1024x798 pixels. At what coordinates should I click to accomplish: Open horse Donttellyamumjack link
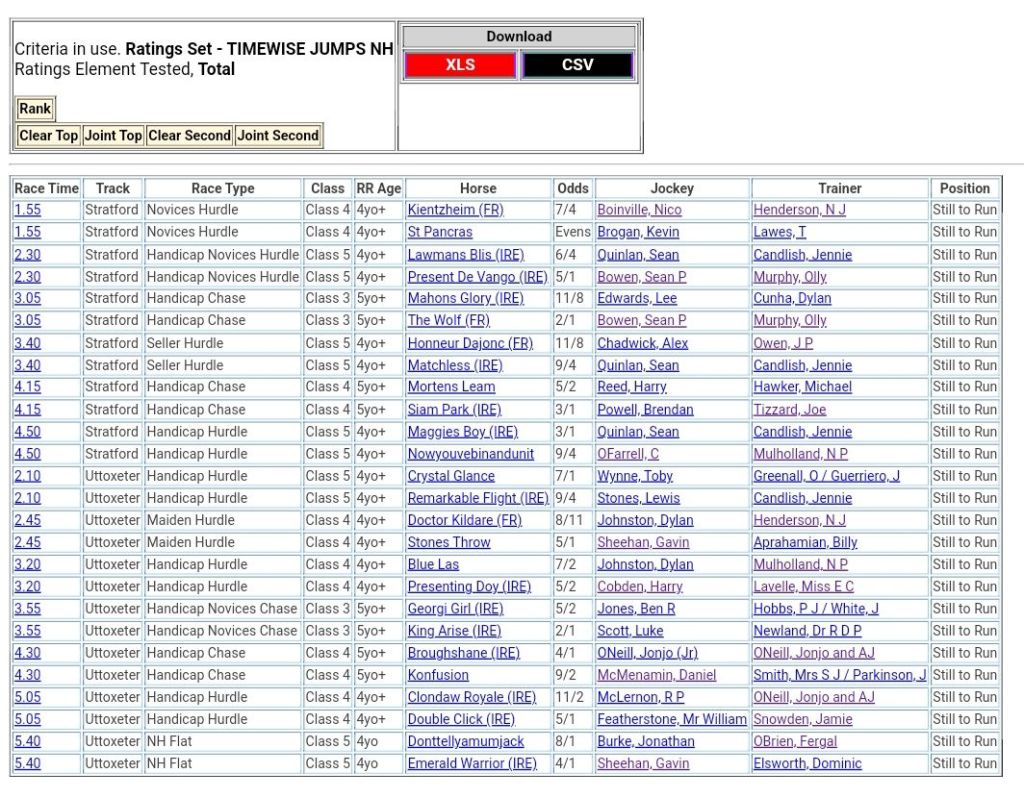(x=465, y=741)
